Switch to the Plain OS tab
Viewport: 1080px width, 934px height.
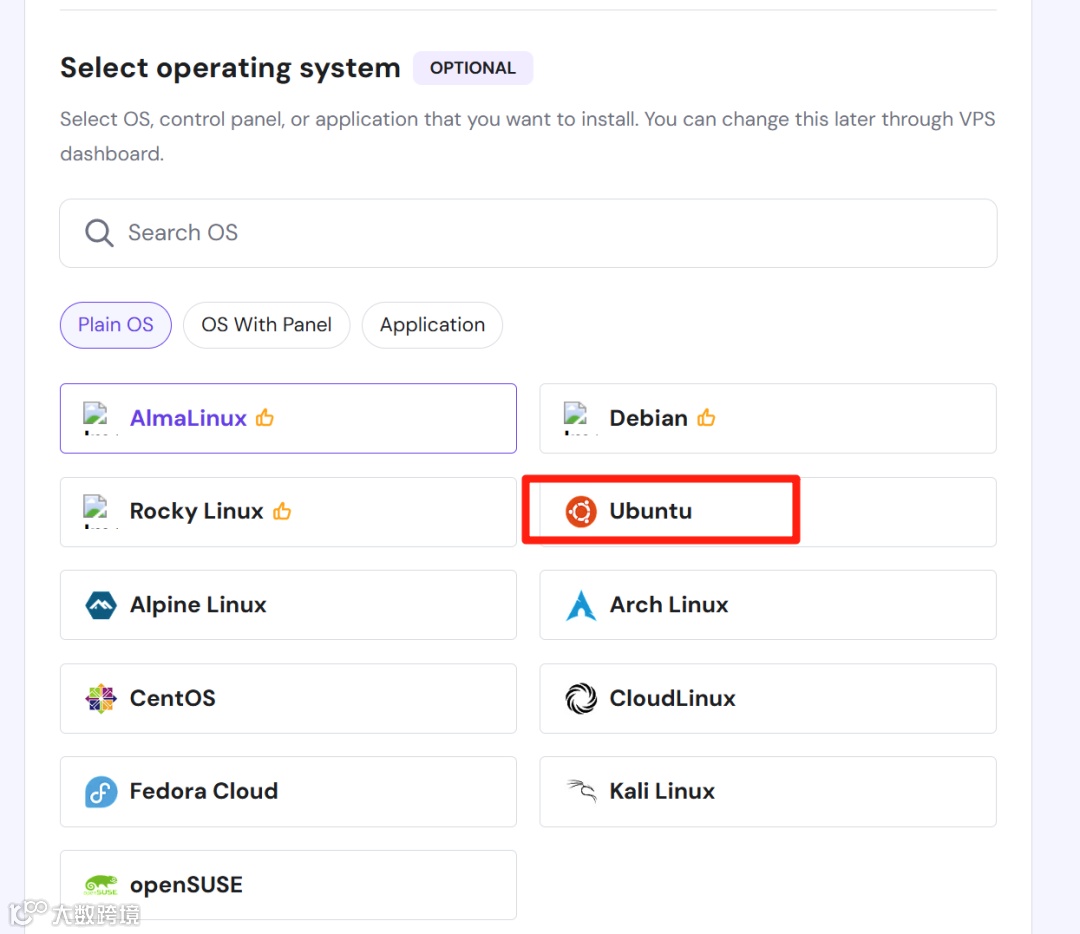[116, 325]
